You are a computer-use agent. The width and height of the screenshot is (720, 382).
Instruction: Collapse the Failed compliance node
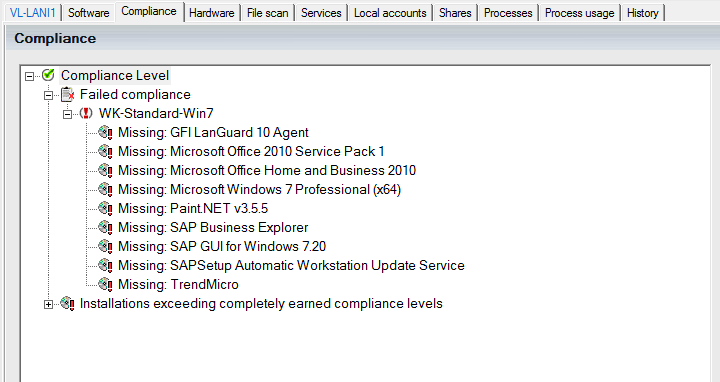pos(48,95)
